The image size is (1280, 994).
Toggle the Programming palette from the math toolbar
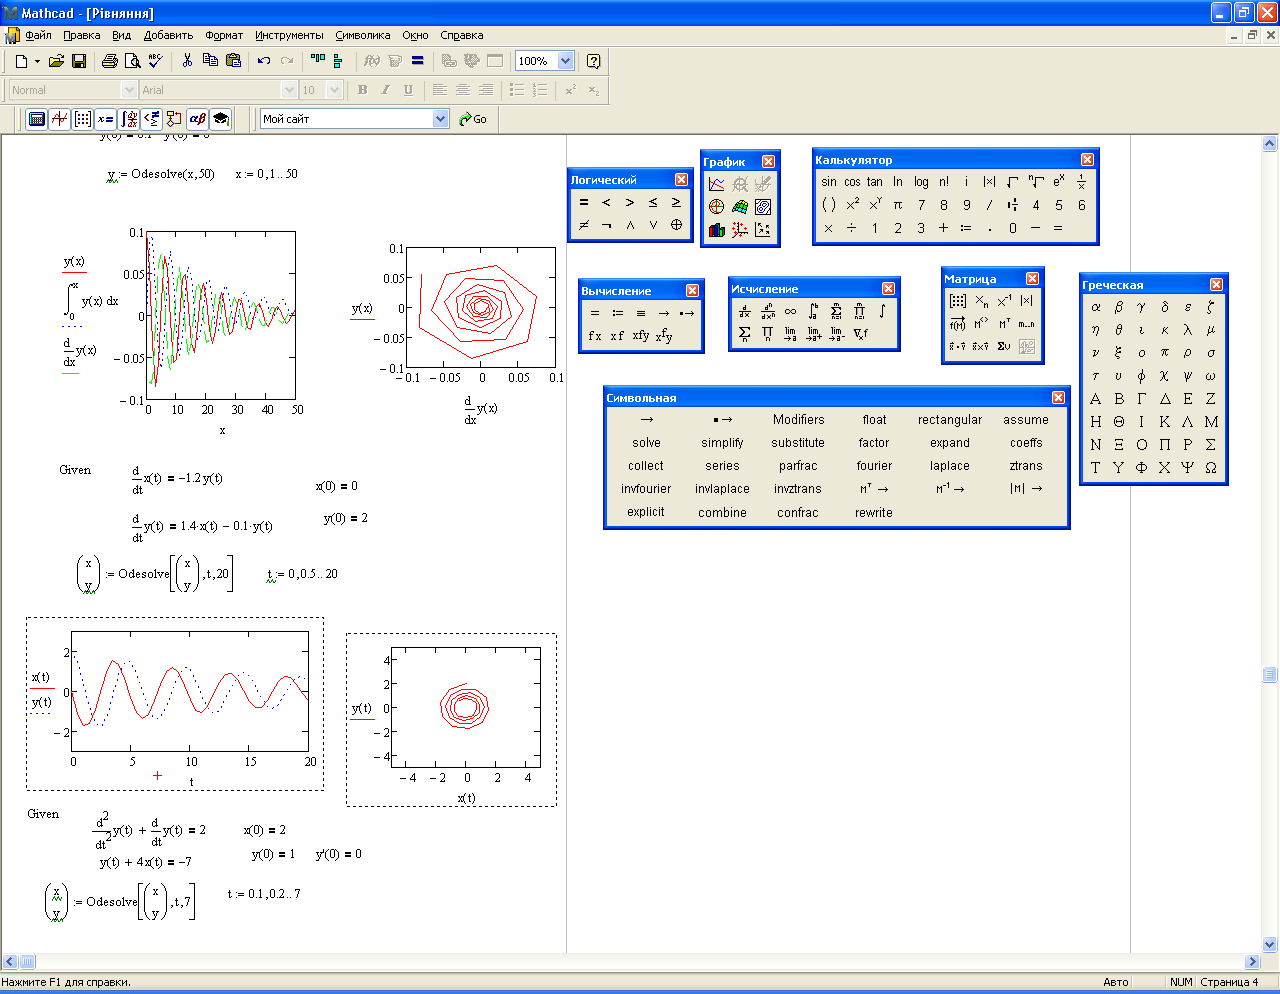pyautogui.click(x=174, y=119)
